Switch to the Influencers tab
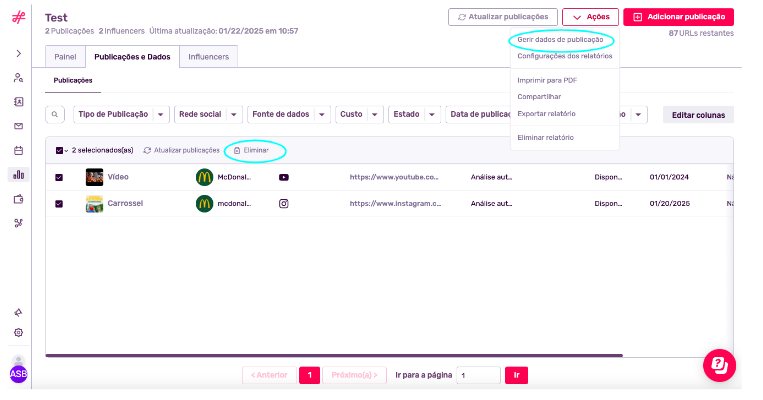The height and width of the screenshot is (400, 763). tap(208, 57)
